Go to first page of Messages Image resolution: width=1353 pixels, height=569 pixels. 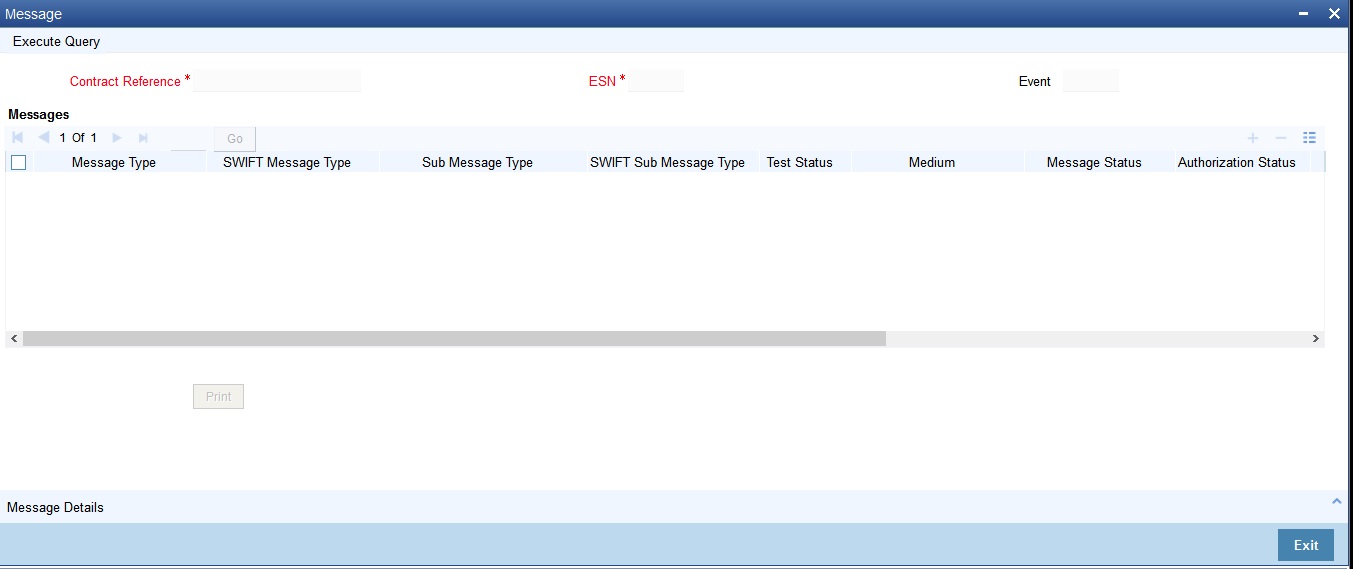17,138
